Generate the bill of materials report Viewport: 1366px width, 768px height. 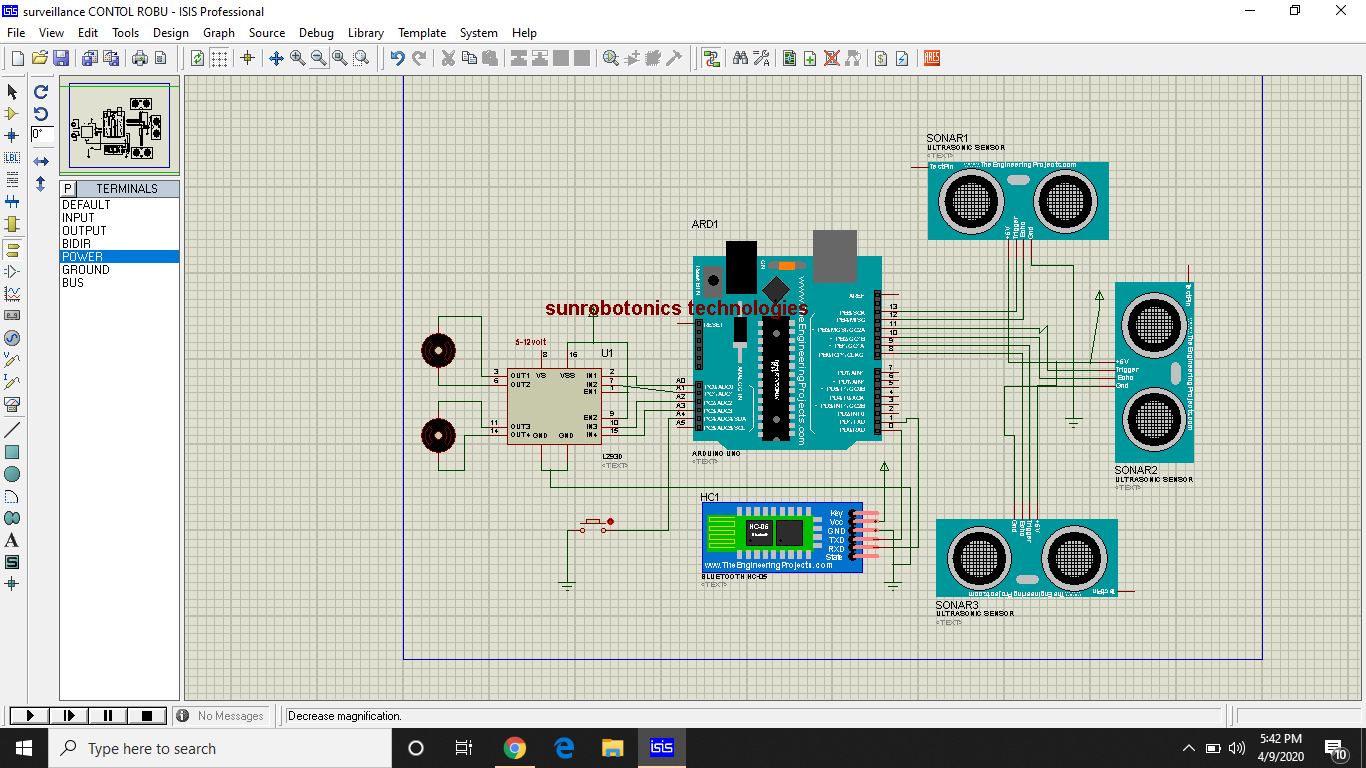click(881, 58)
